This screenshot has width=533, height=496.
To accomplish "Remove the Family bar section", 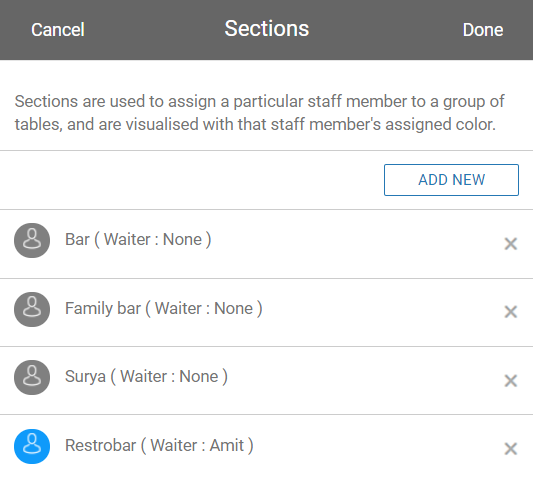I will coord(511,312).
